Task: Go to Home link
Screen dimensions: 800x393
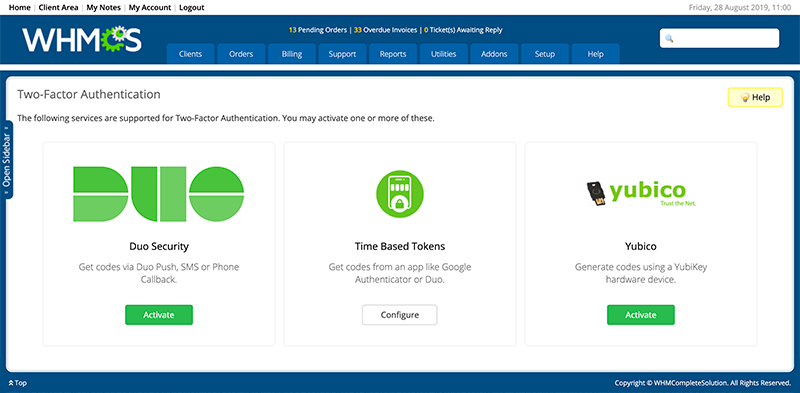Action: (19, 8)
